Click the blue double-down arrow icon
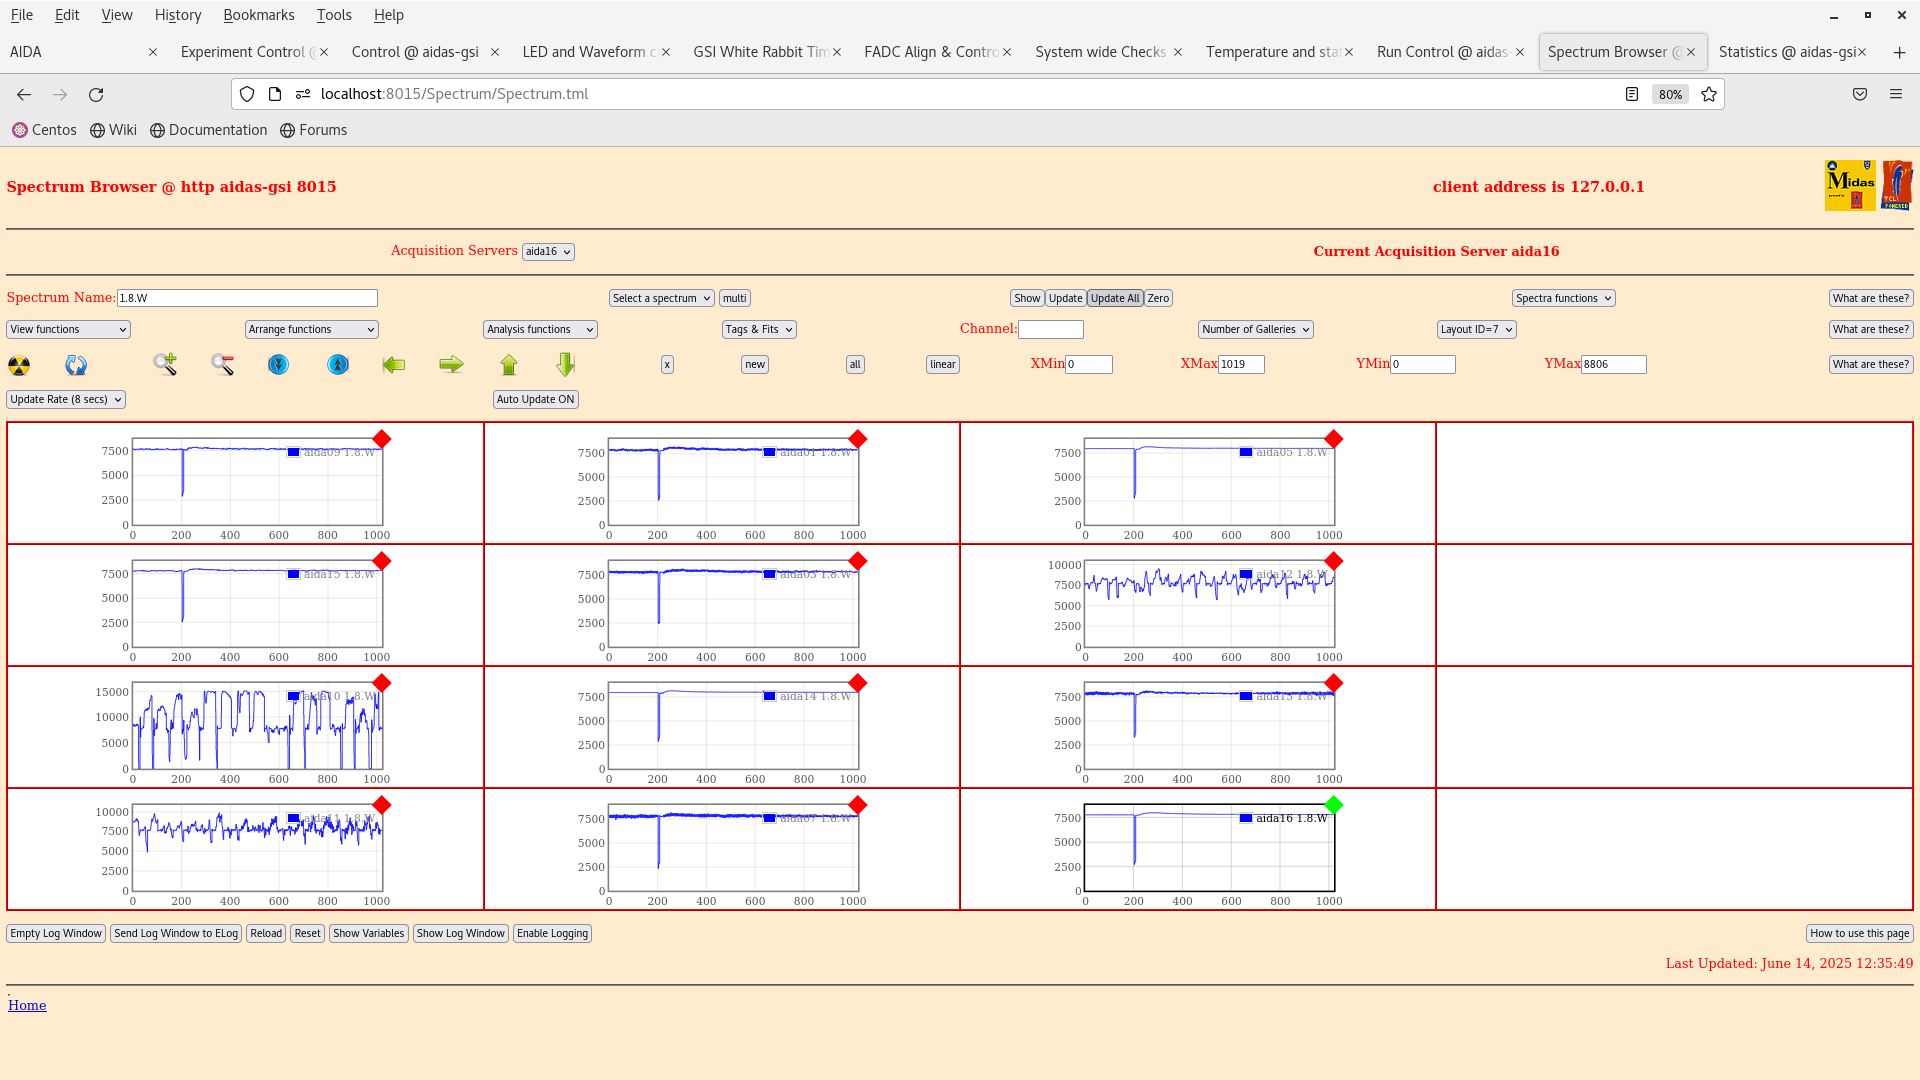The height and width of the screenshot is (1080, 1920). 278,365
